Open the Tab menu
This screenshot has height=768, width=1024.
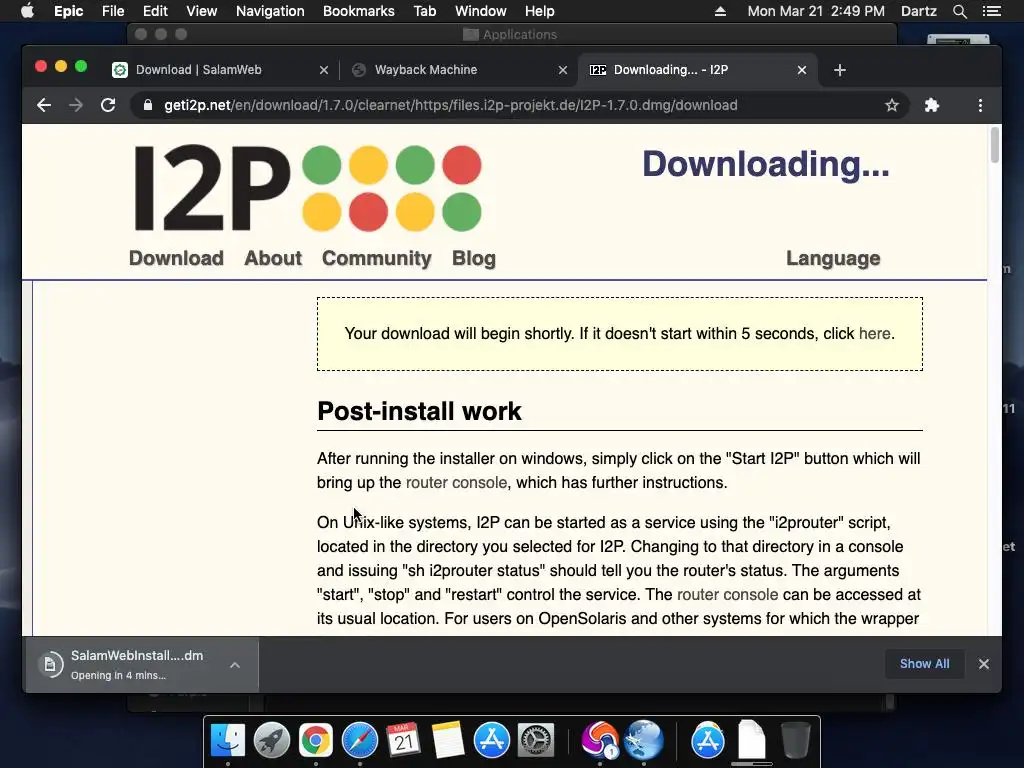(424, 11)
